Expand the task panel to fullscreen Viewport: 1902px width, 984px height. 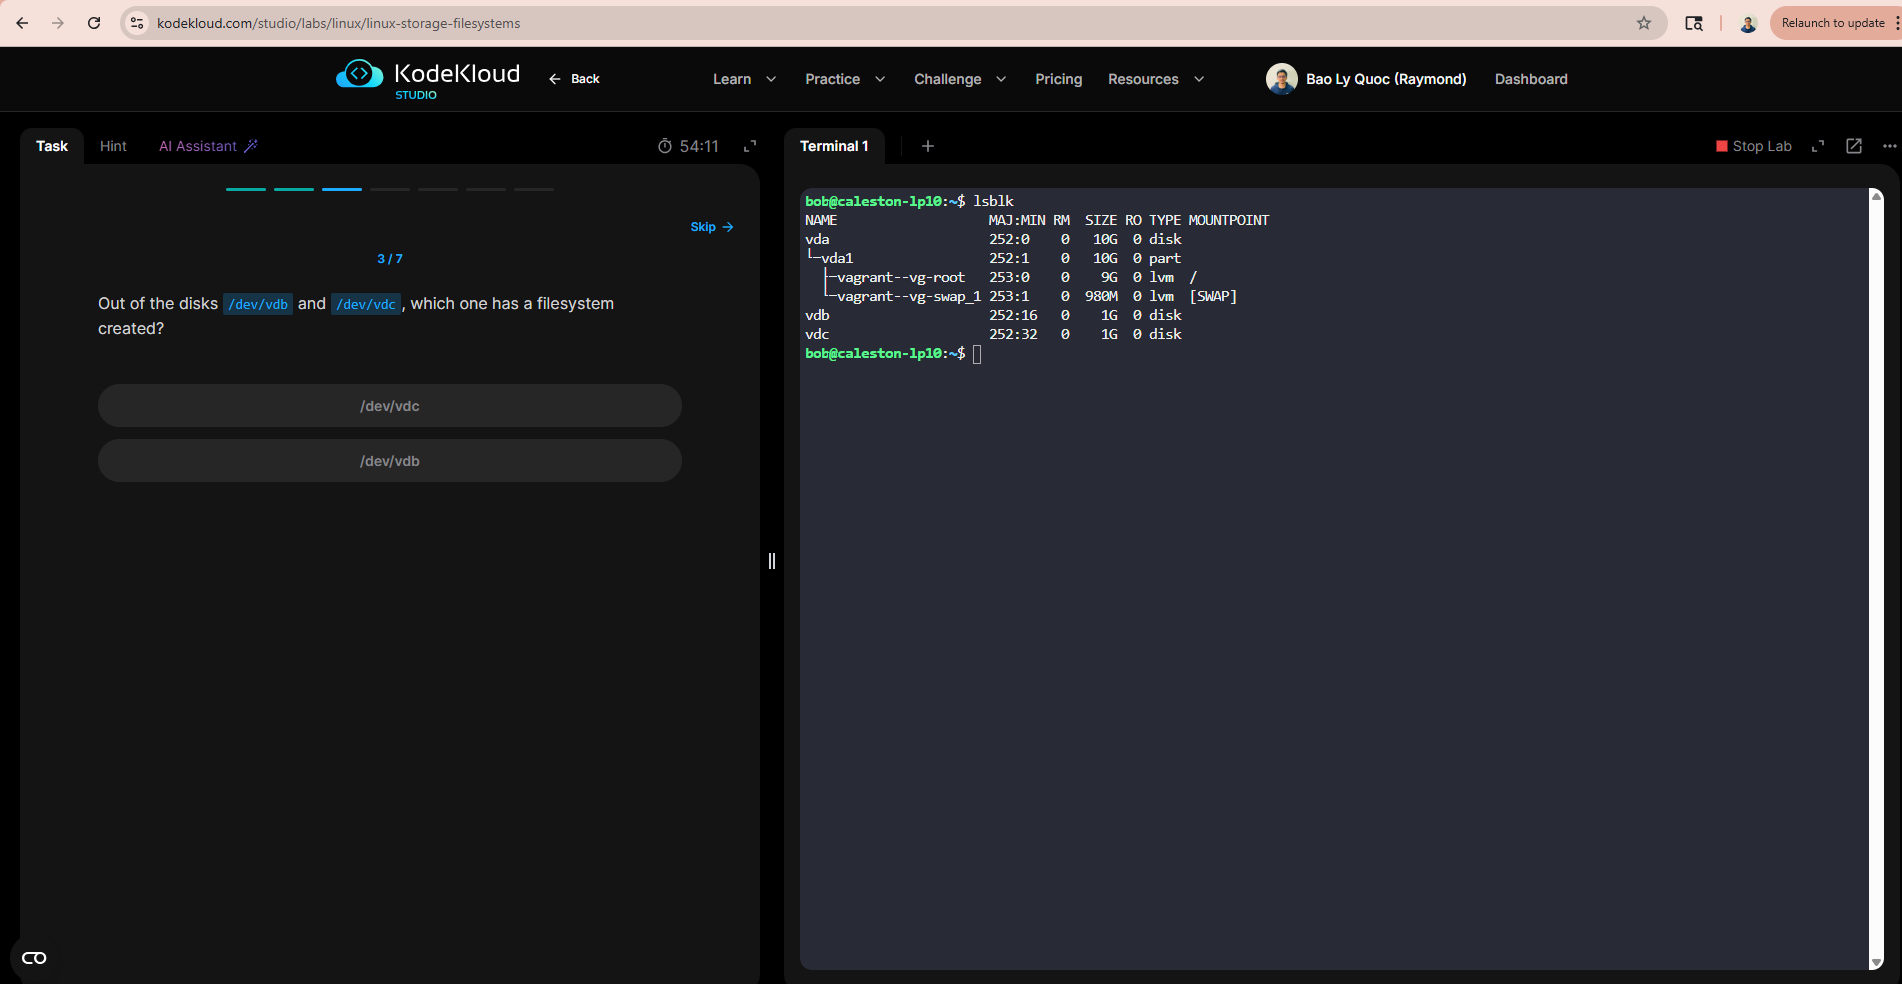point(750,146)
